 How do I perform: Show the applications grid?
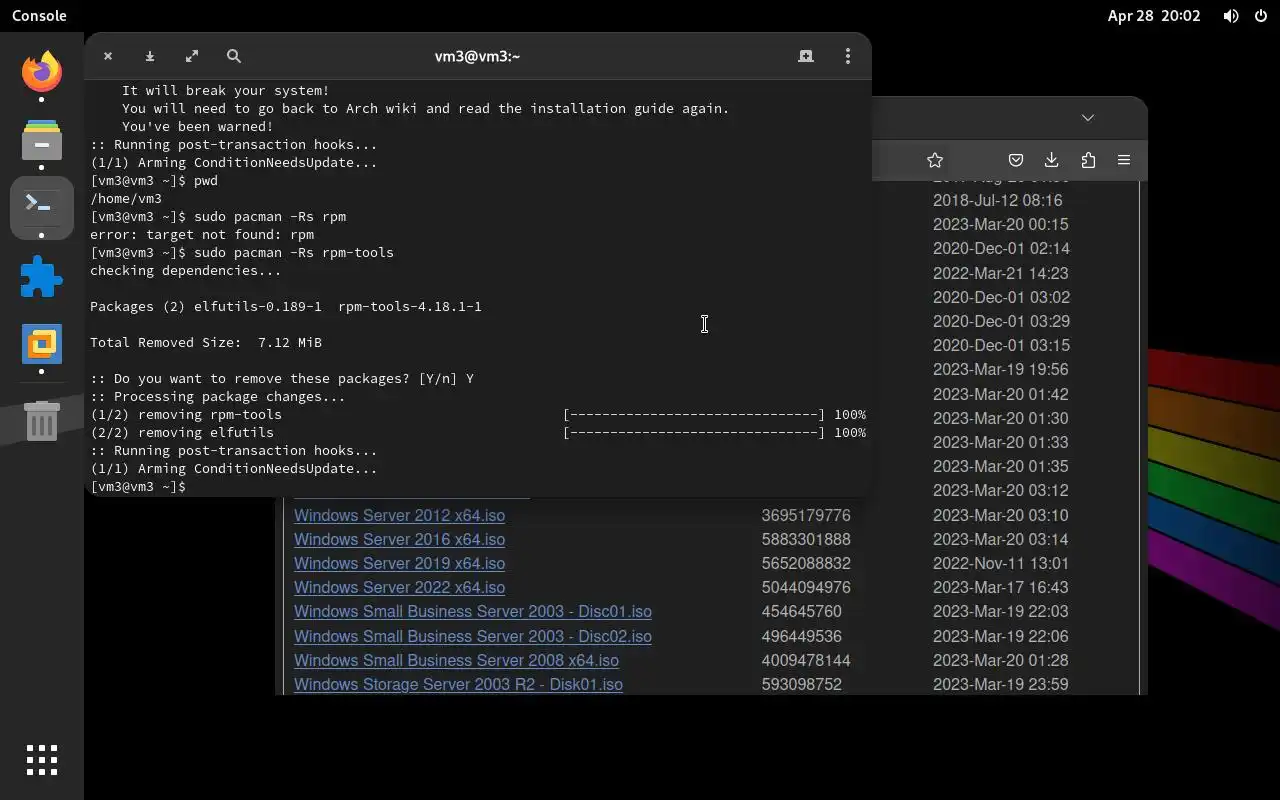(42, 760)
